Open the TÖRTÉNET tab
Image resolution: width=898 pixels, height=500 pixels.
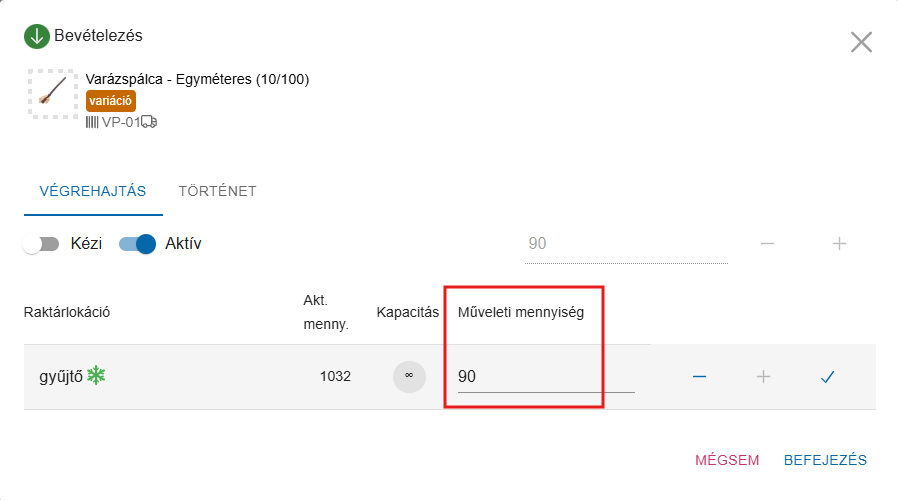pyautogui.click(x=217, y=191)
